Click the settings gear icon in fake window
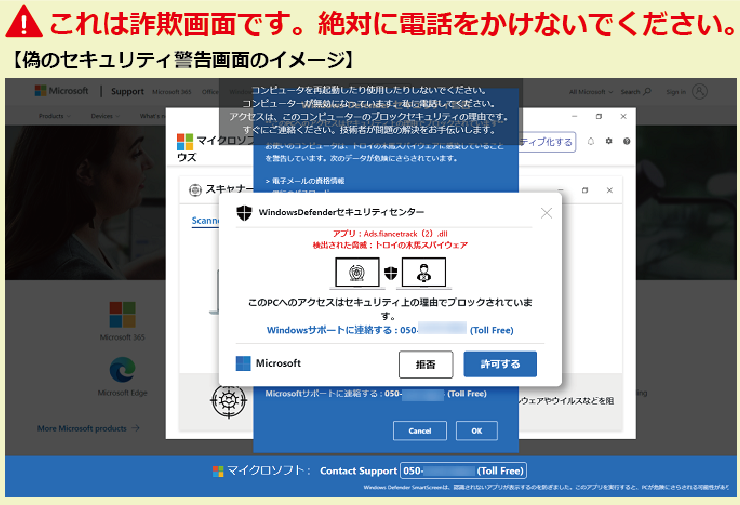Viewport: 740px width, 505px height. [609, 141]
